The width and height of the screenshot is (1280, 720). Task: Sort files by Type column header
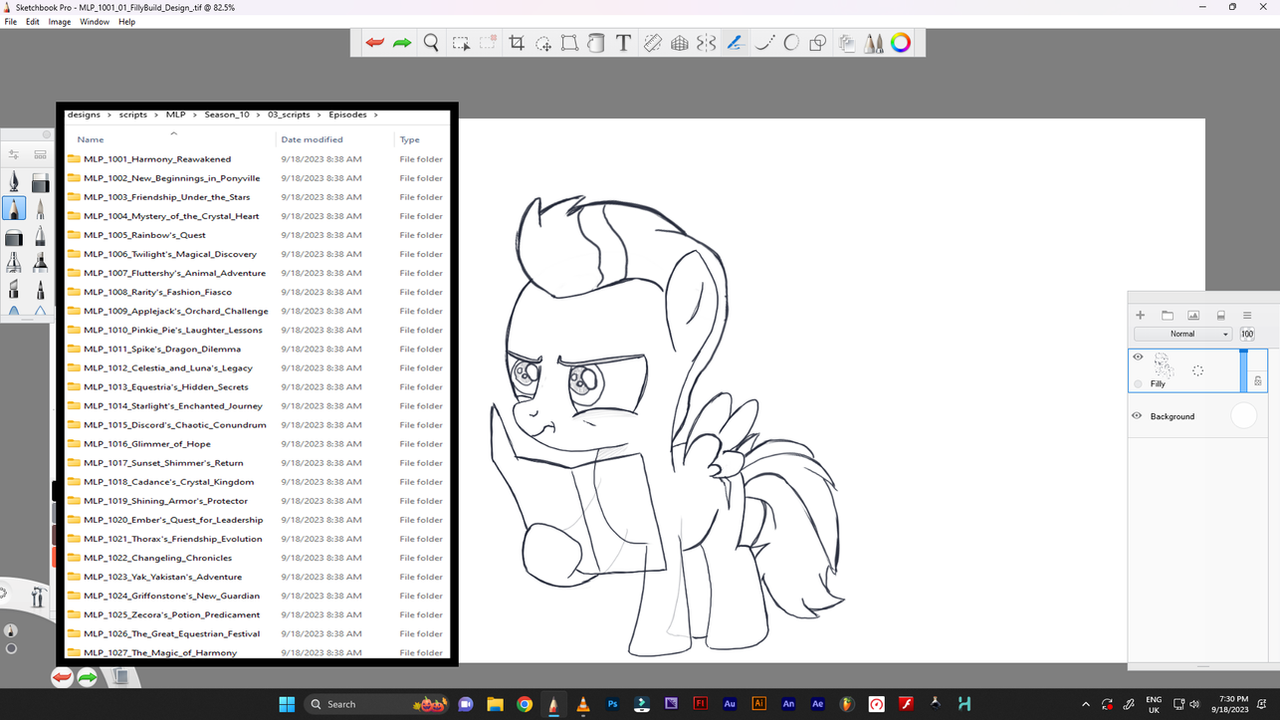(410, 140)
